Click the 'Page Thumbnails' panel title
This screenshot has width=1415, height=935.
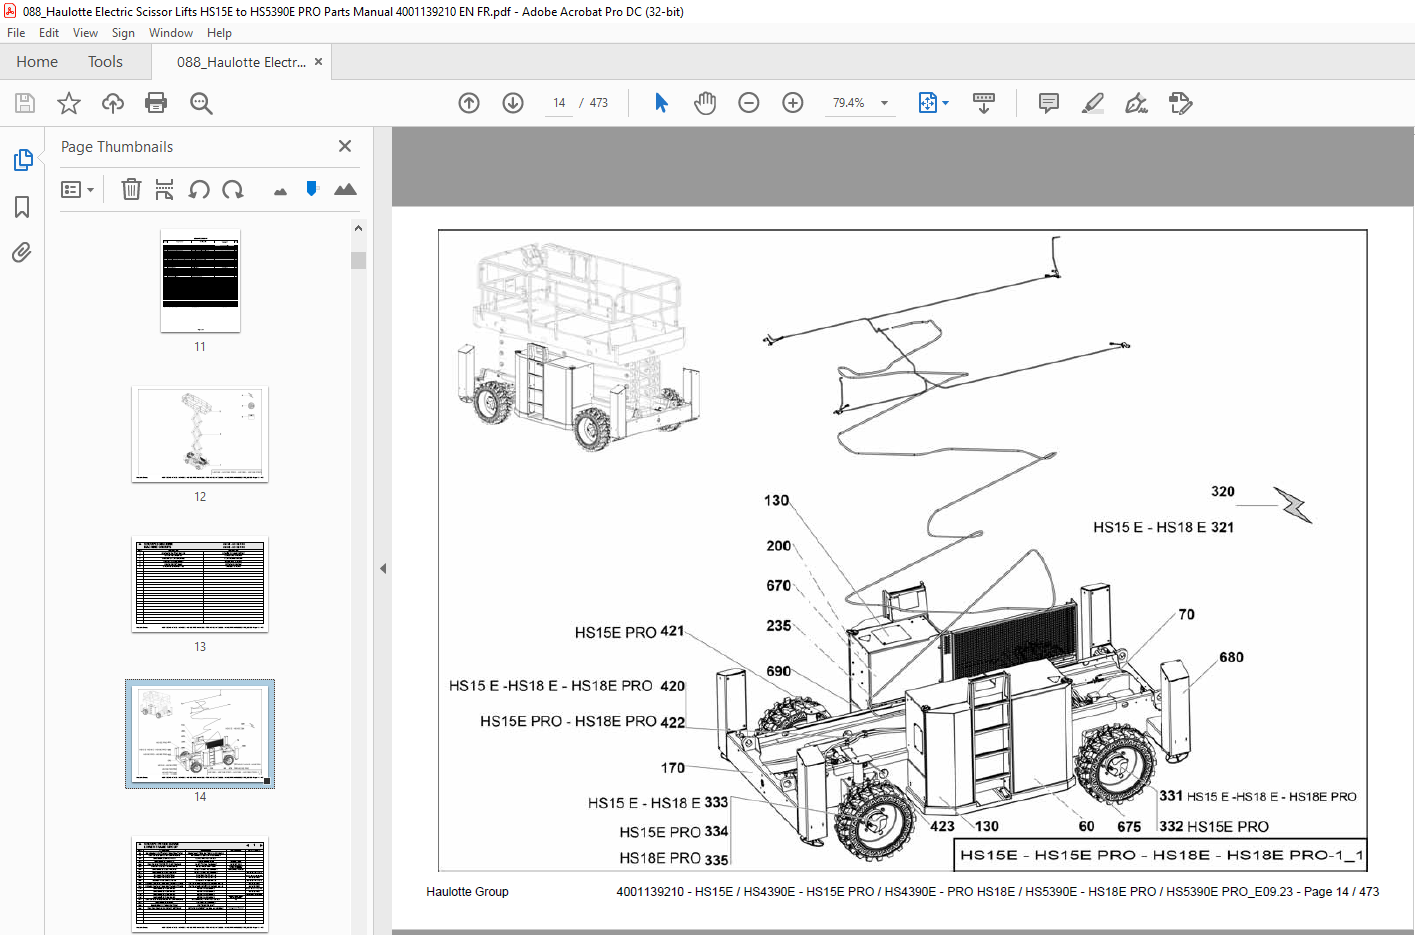[117, 147]
